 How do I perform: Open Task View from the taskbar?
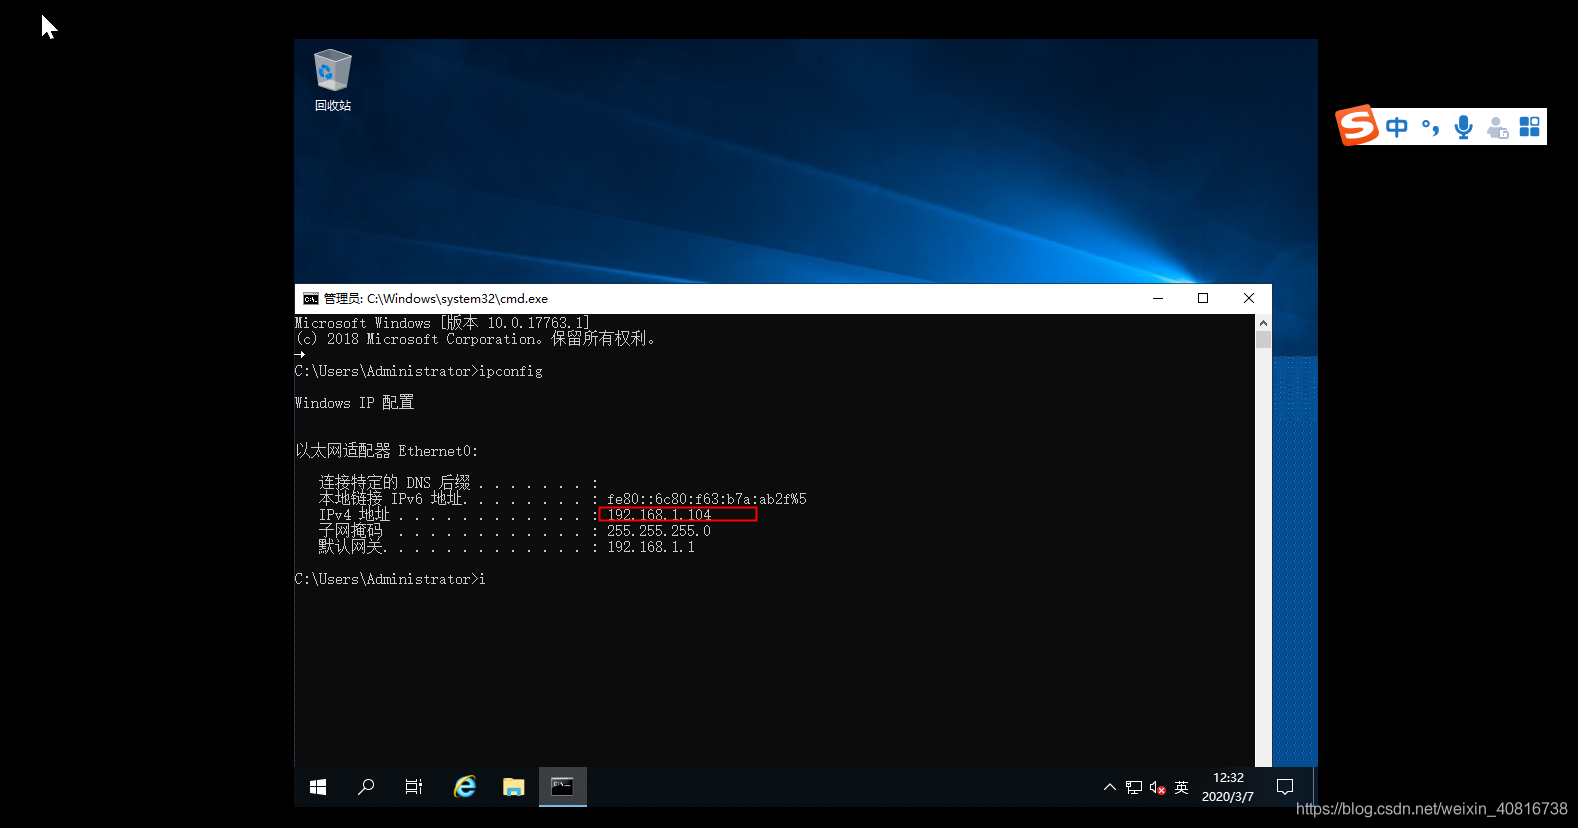414,787
